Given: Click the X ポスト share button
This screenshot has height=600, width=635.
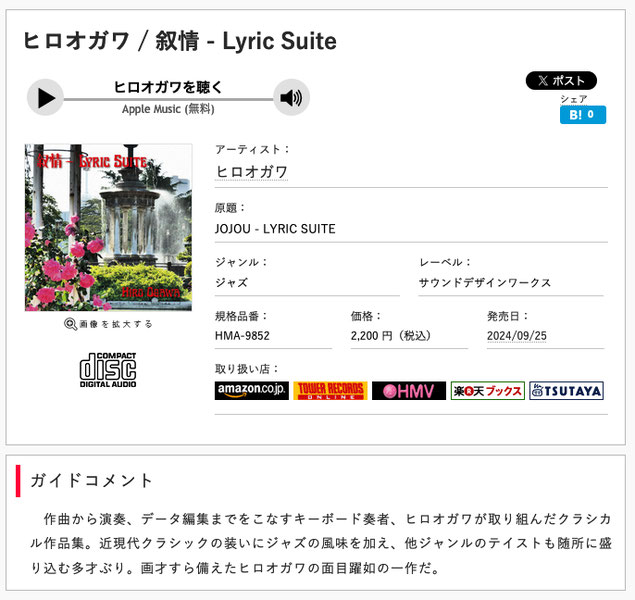Looking at the screenshot, I should click(561, 81).
